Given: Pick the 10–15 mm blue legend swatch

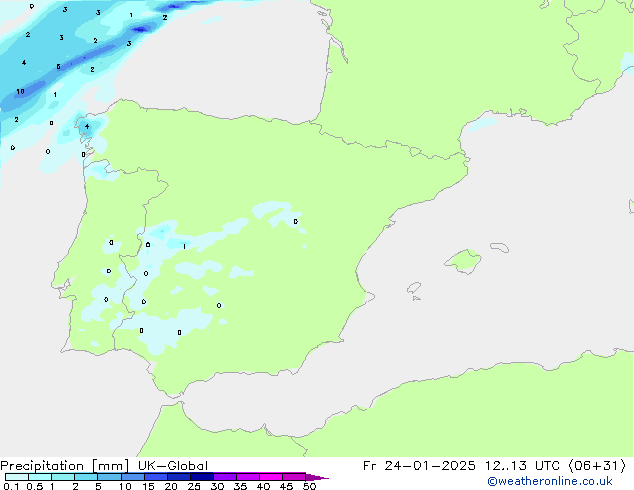Looking at the screenshot, I should [133, 477].
